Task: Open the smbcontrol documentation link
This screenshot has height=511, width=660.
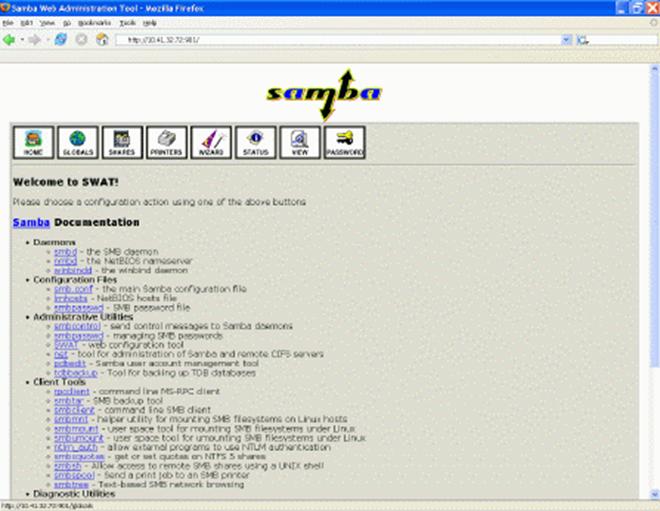Action: point(77,326)
